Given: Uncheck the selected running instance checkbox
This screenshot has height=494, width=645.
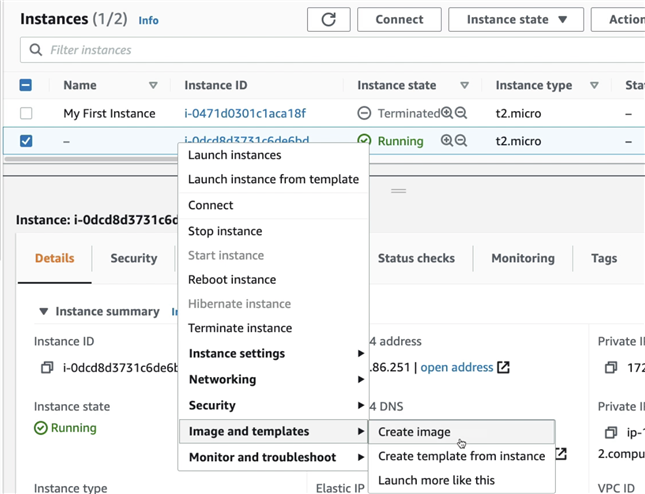Looking at the screenshot, I should pyautogui.click(x=26, y=141).
